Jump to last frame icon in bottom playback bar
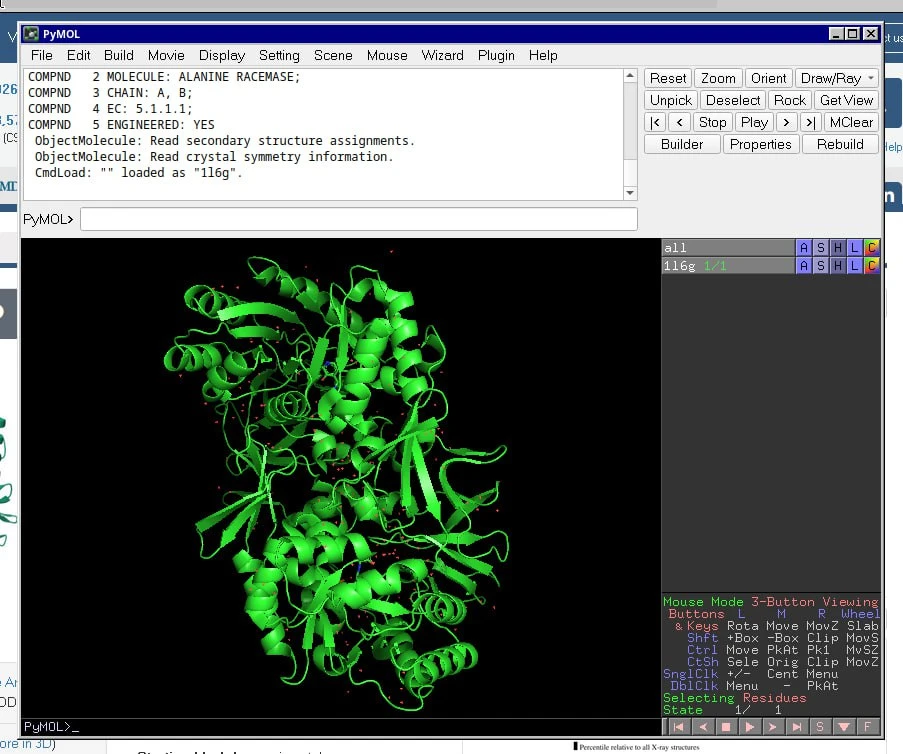Screen dimensions: 903x754 point(797,727)
